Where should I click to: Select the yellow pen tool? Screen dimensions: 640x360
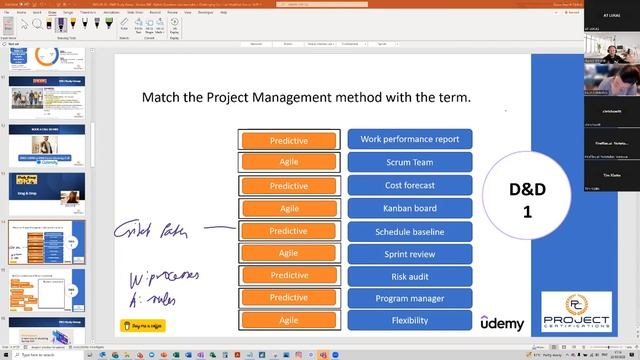[x=73, y=24]
